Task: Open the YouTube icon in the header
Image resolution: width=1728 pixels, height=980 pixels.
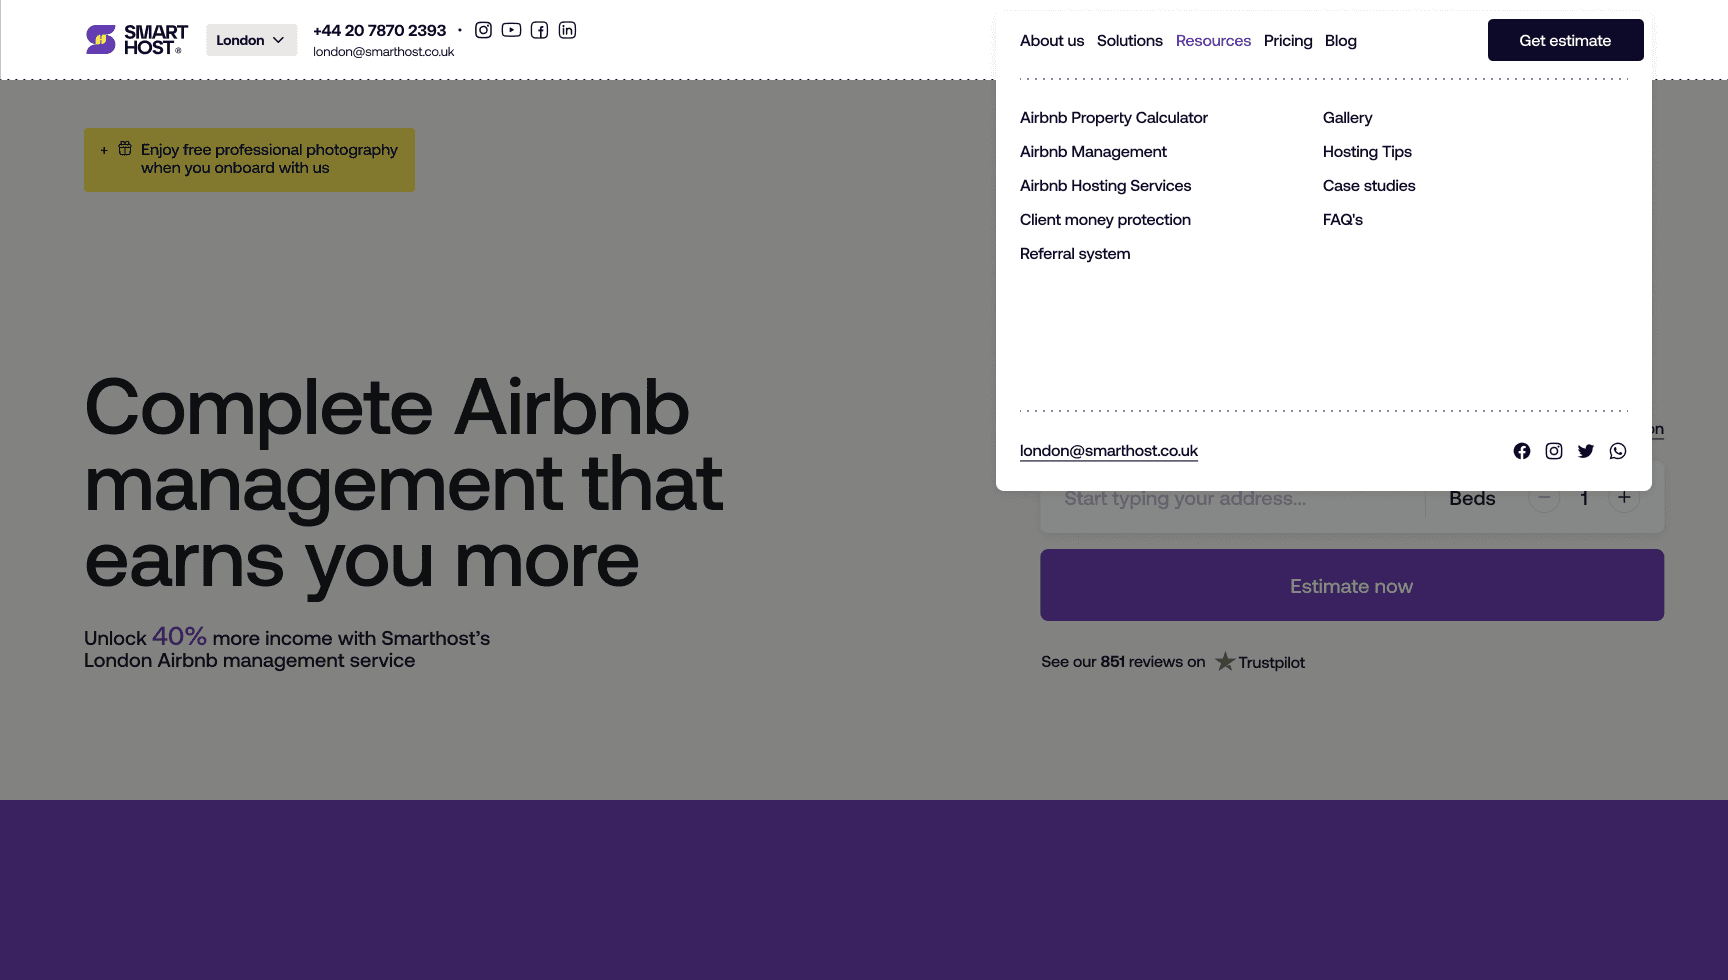Action: (x=511, y=30)
